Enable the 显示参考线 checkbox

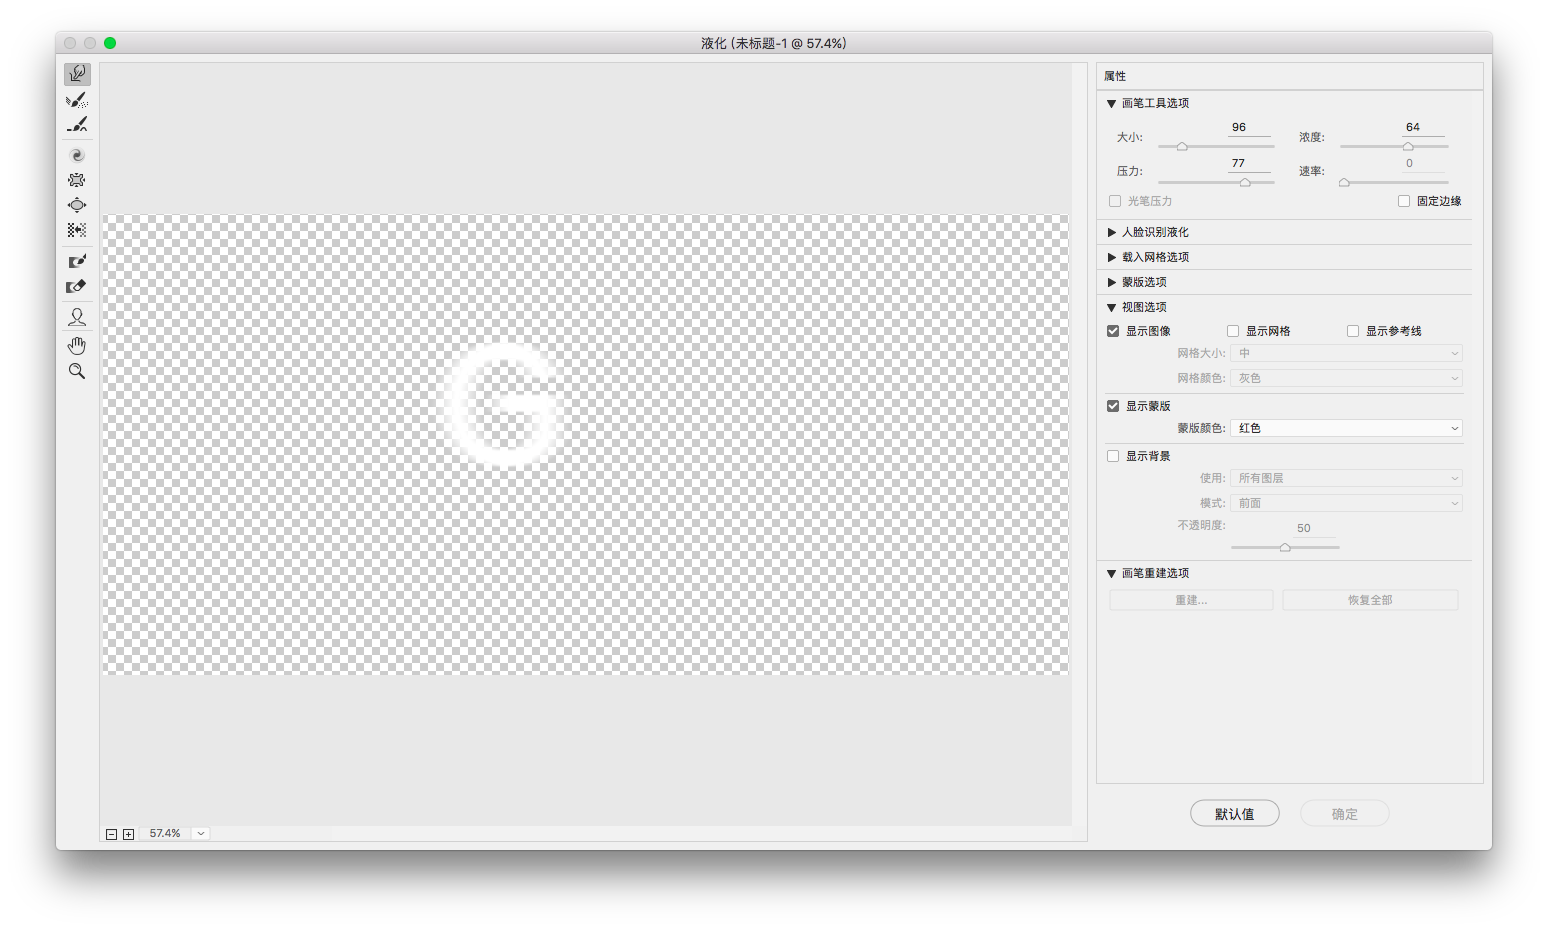[x=1353, y=331]
